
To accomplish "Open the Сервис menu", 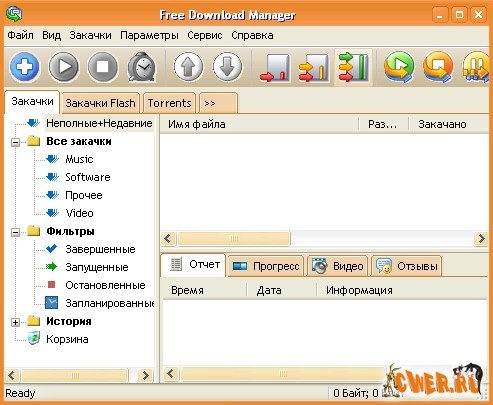I will pyautogui.click(x=205, y=35).
